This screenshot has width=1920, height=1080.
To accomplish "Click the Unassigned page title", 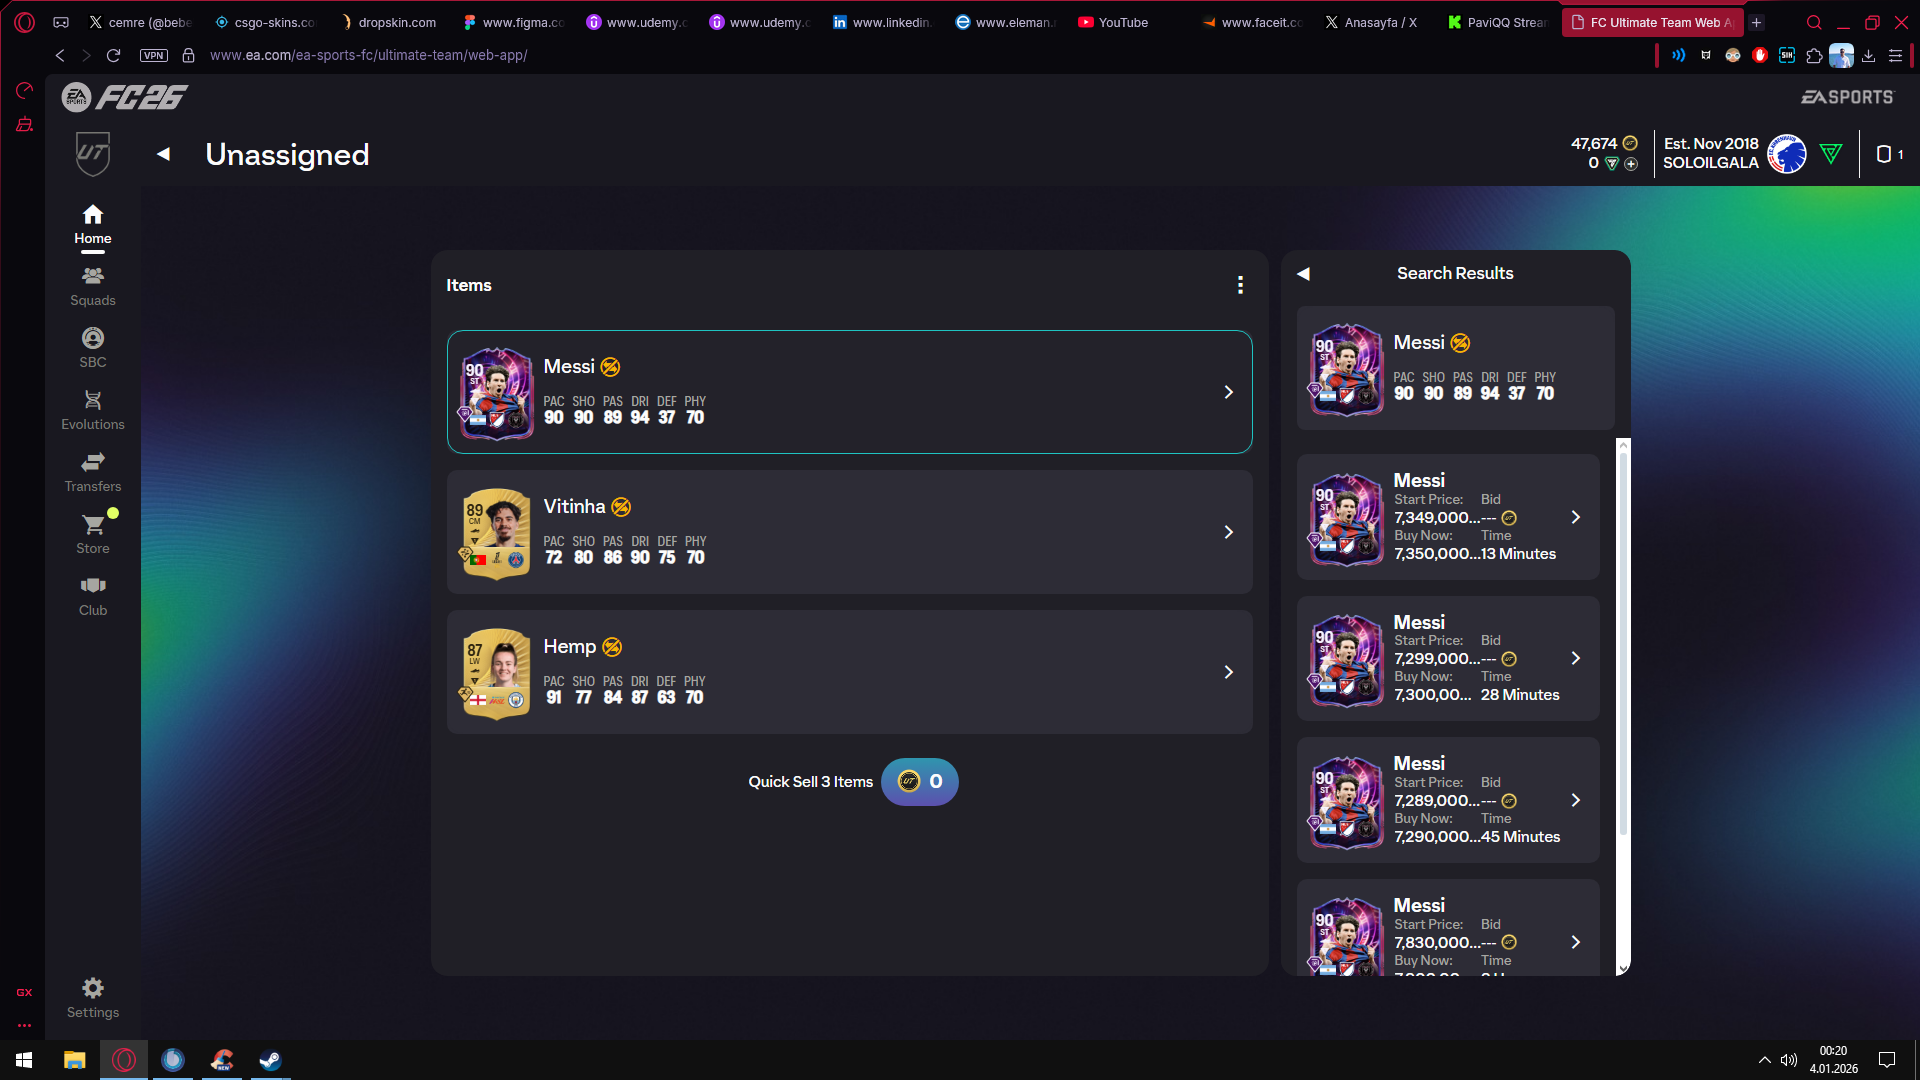I will click(287, 154).
